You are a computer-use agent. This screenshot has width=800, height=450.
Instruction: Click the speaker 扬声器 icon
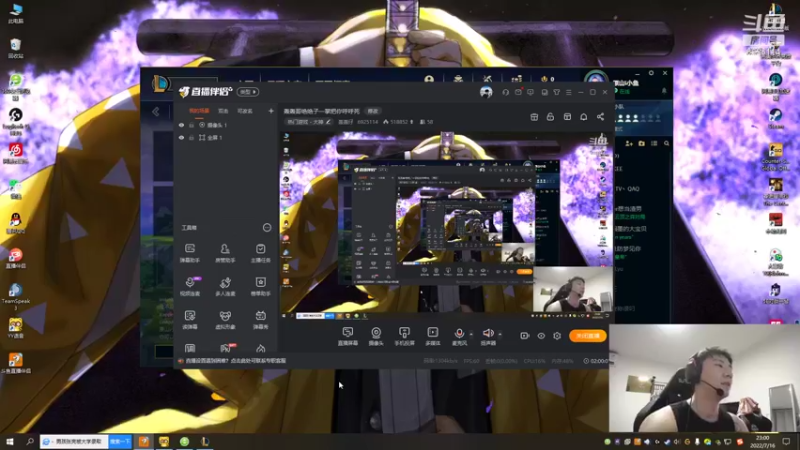488,333
